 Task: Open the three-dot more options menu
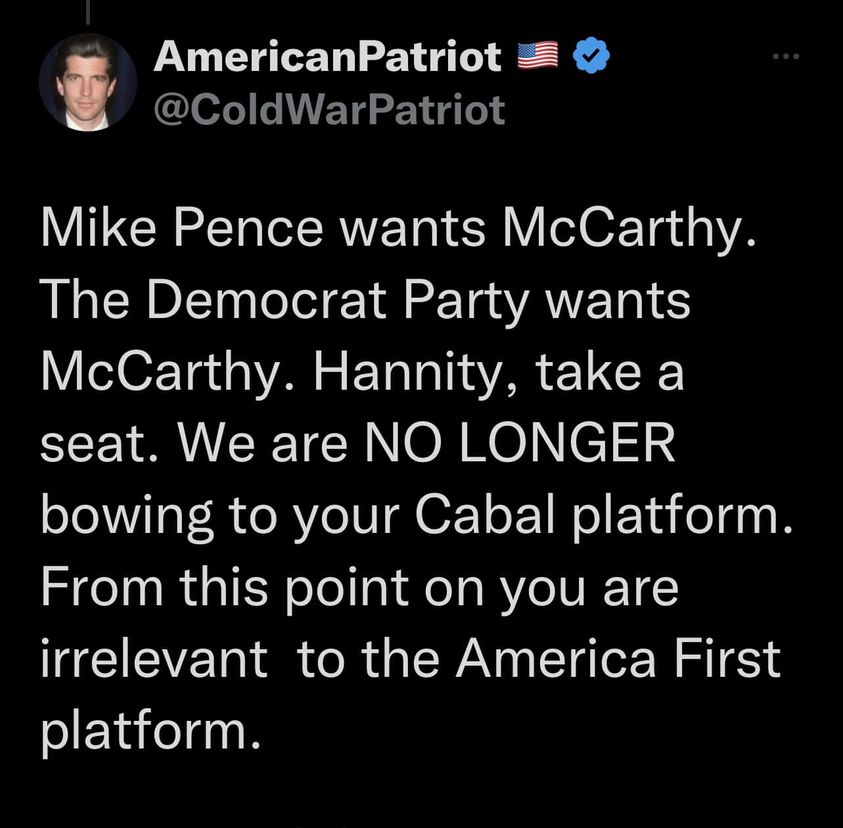pyautogui.click(x=792, y=56)
